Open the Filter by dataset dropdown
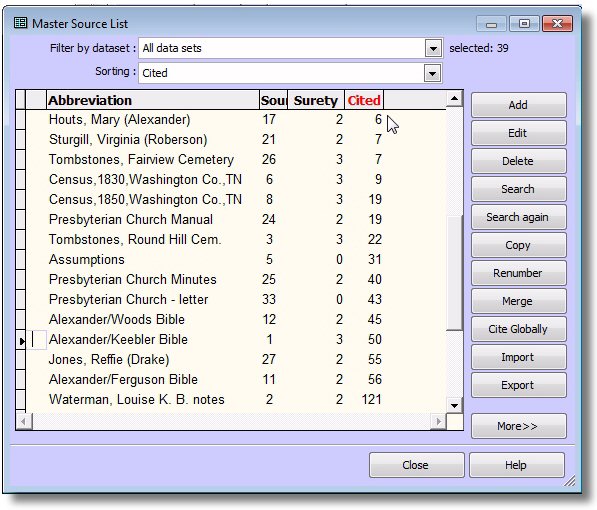Image resolution: width=597 pixels, height=510 pixels. (433, 48)
